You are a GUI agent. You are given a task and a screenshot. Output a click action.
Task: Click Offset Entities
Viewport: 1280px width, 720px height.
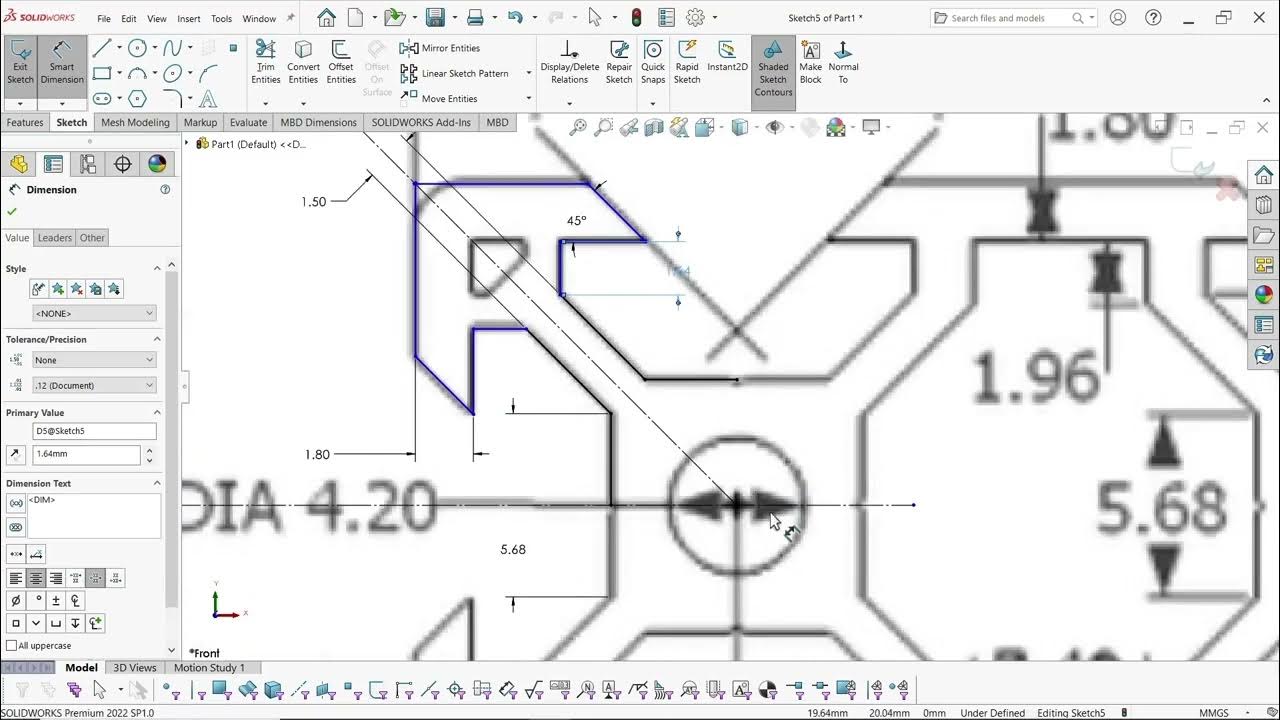click(x=341, y=63)
